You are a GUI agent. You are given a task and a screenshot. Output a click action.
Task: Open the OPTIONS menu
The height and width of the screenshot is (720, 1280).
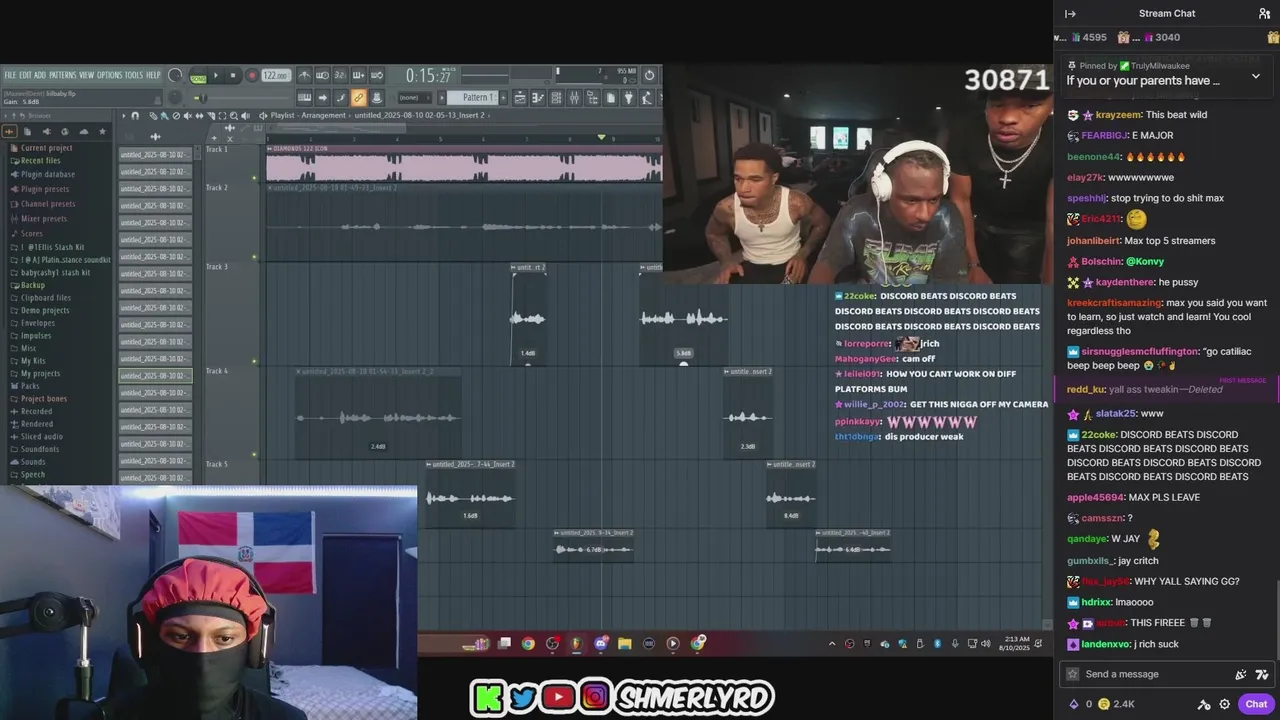coord(109,75)
